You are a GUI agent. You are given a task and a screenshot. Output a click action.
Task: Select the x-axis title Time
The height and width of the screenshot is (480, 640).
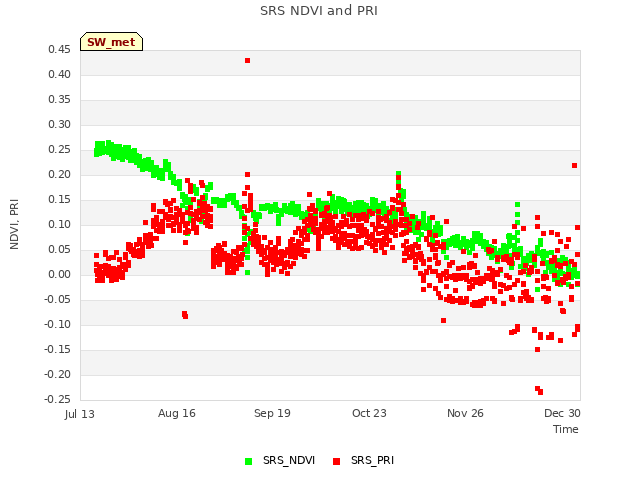(x=566, y=429)
